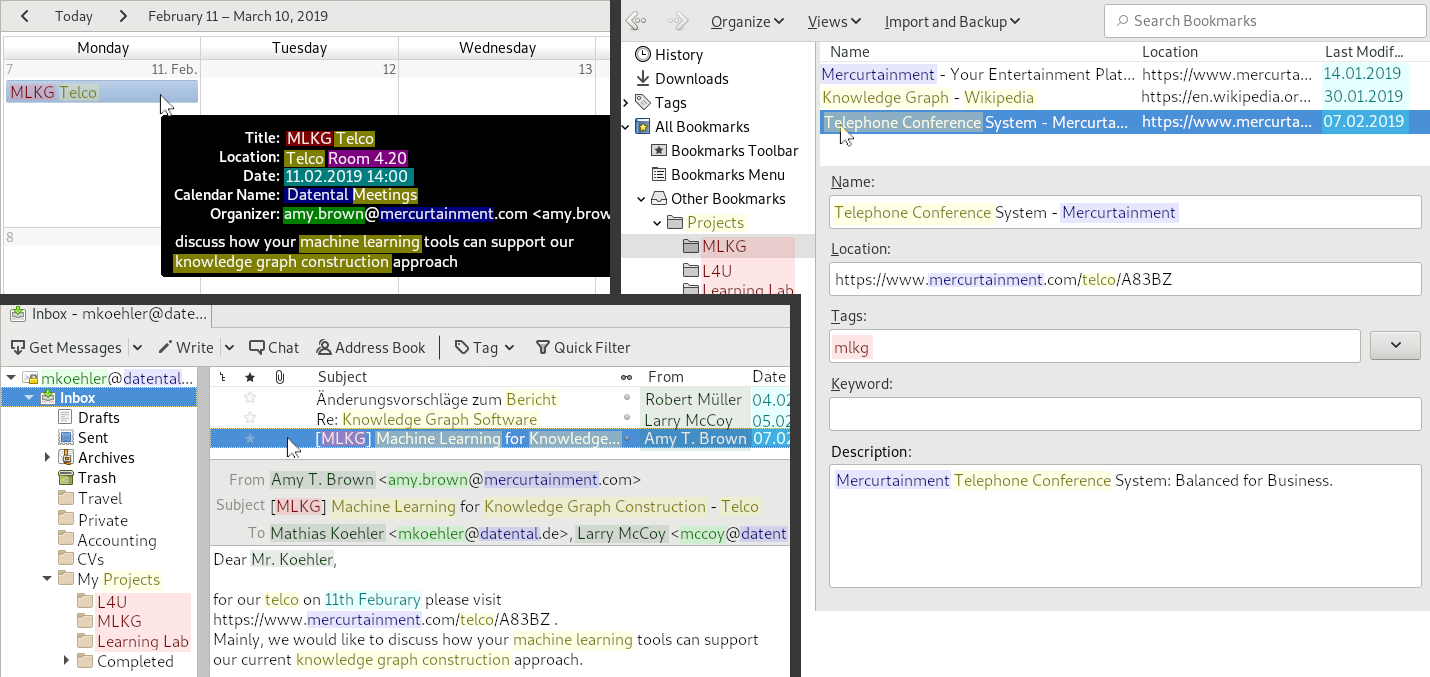The image size is (1430, 677).
Task: Collapse the My Projects folder tree
Action: pos(47,579)
